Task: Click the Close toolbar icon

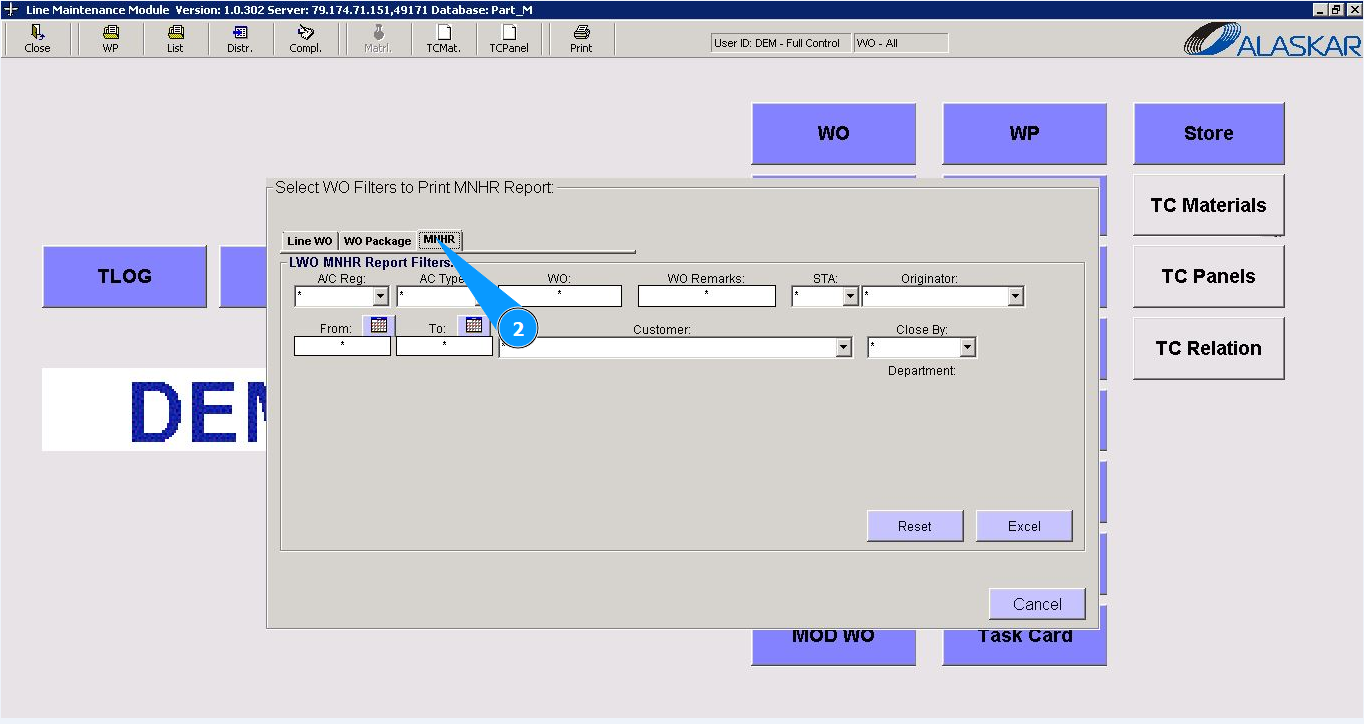Action: (37, 39)
